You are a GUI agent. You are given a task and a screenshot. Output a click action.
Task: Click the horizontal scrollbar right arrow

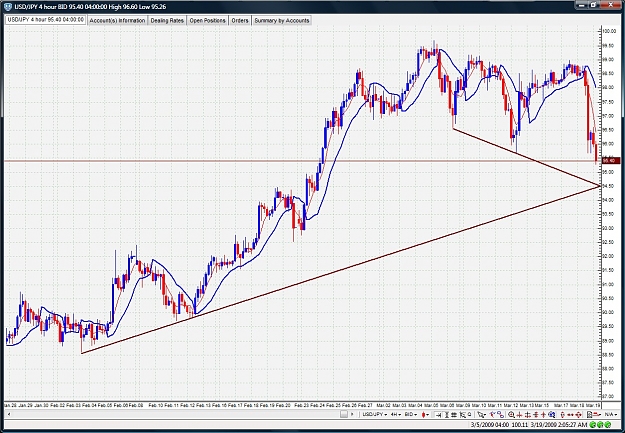pos(352,414)
